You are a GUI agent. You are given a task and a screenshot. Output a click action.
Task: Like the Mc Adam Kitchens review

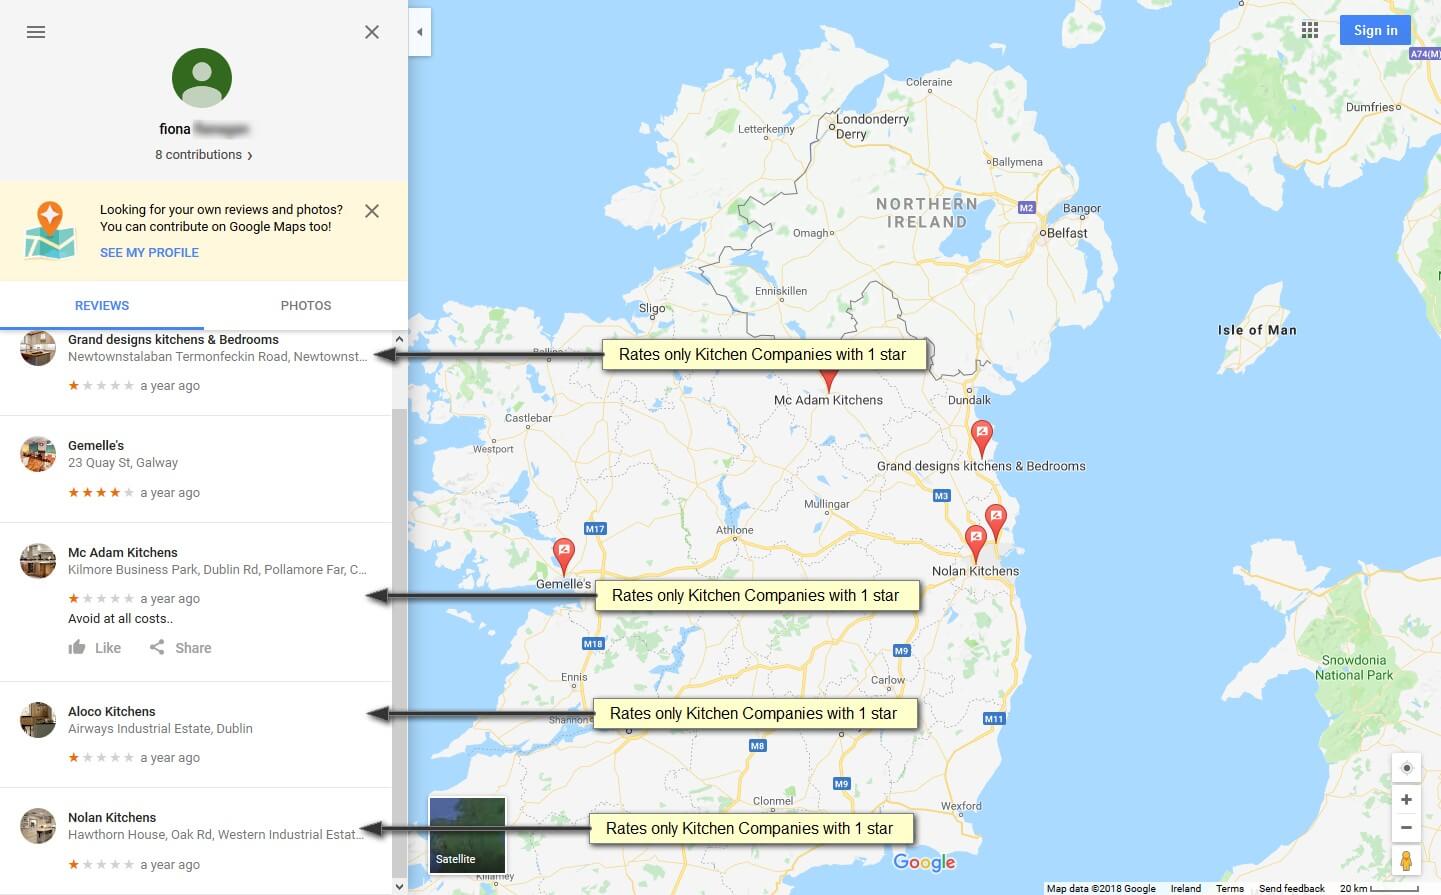pyautogui.click(x=95, y=648)
